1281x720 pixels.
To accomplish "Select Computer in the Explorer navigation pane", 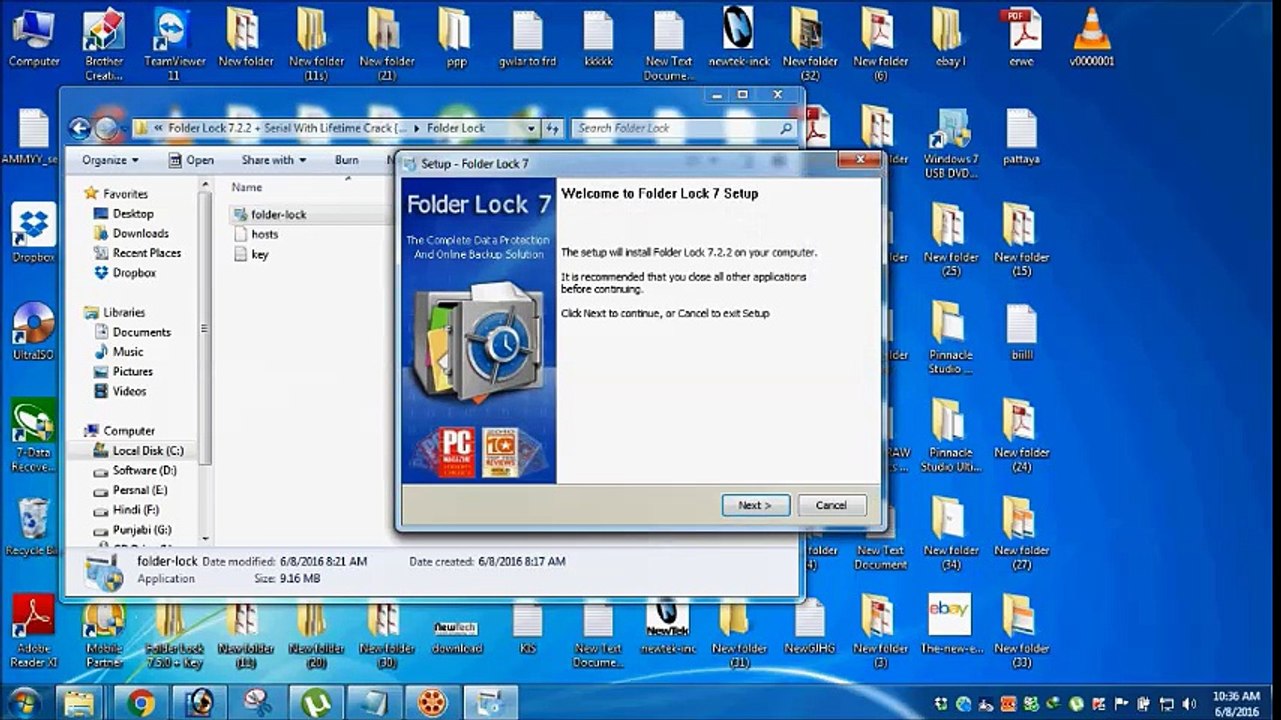I will click(x=119, y=431).
